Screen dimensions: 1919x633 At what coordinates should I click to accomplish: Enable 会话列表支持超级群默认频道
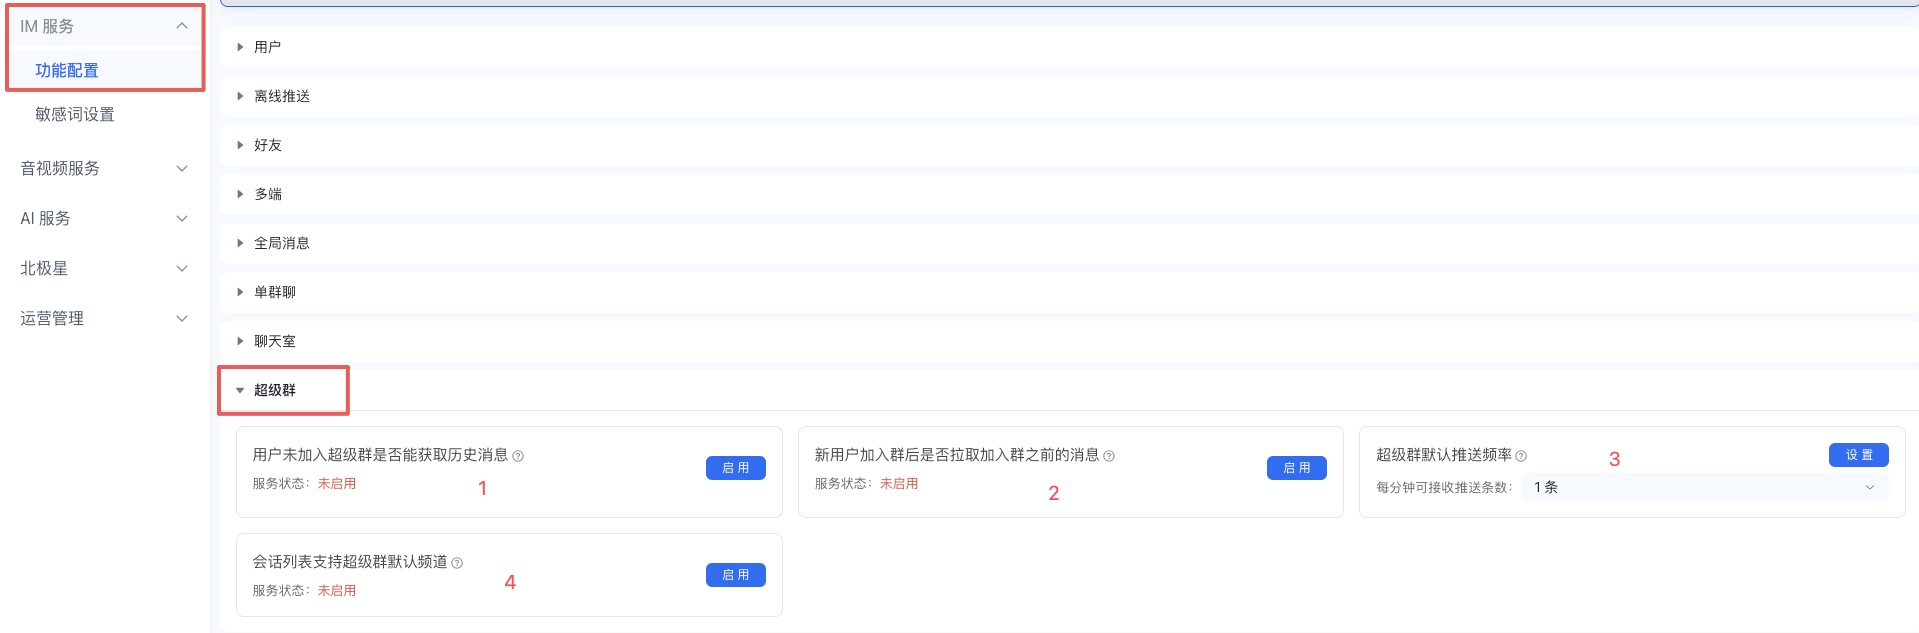(x=736, y=575)
